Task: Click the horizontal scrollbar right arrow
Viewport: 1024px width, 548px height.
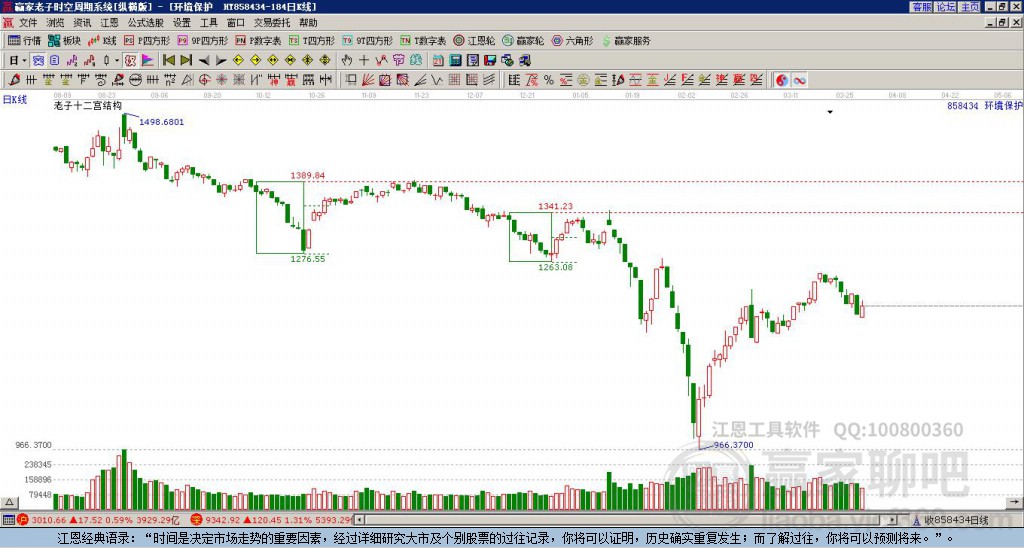Action: (x=893, y=520)
